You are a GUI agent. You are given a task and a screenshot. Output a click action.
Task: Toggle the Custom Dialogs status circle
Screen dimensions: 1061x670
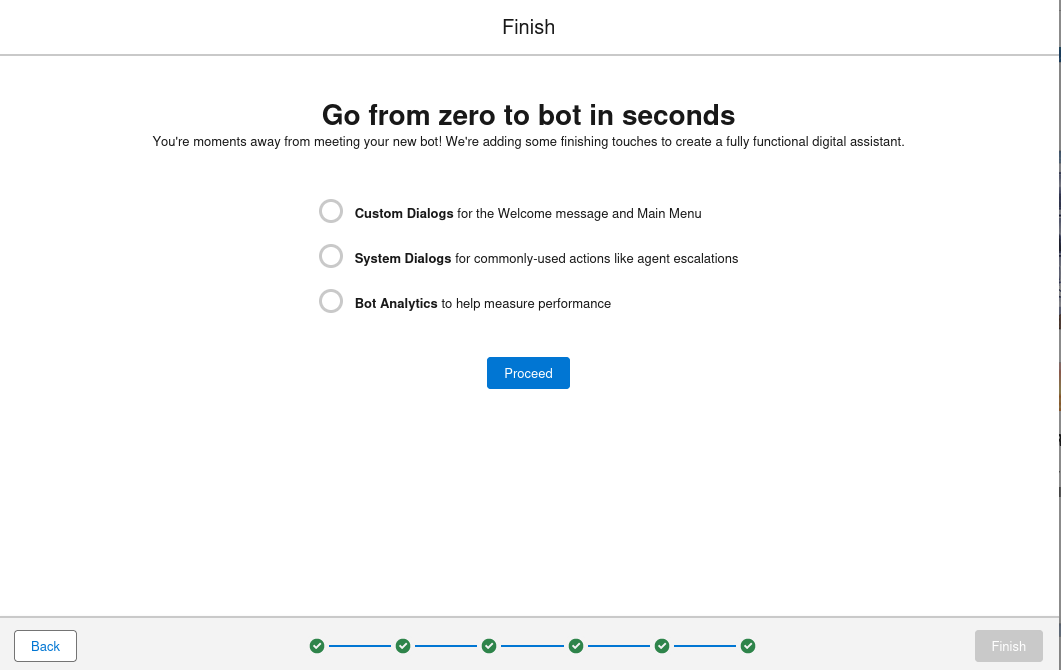point(331,211)
